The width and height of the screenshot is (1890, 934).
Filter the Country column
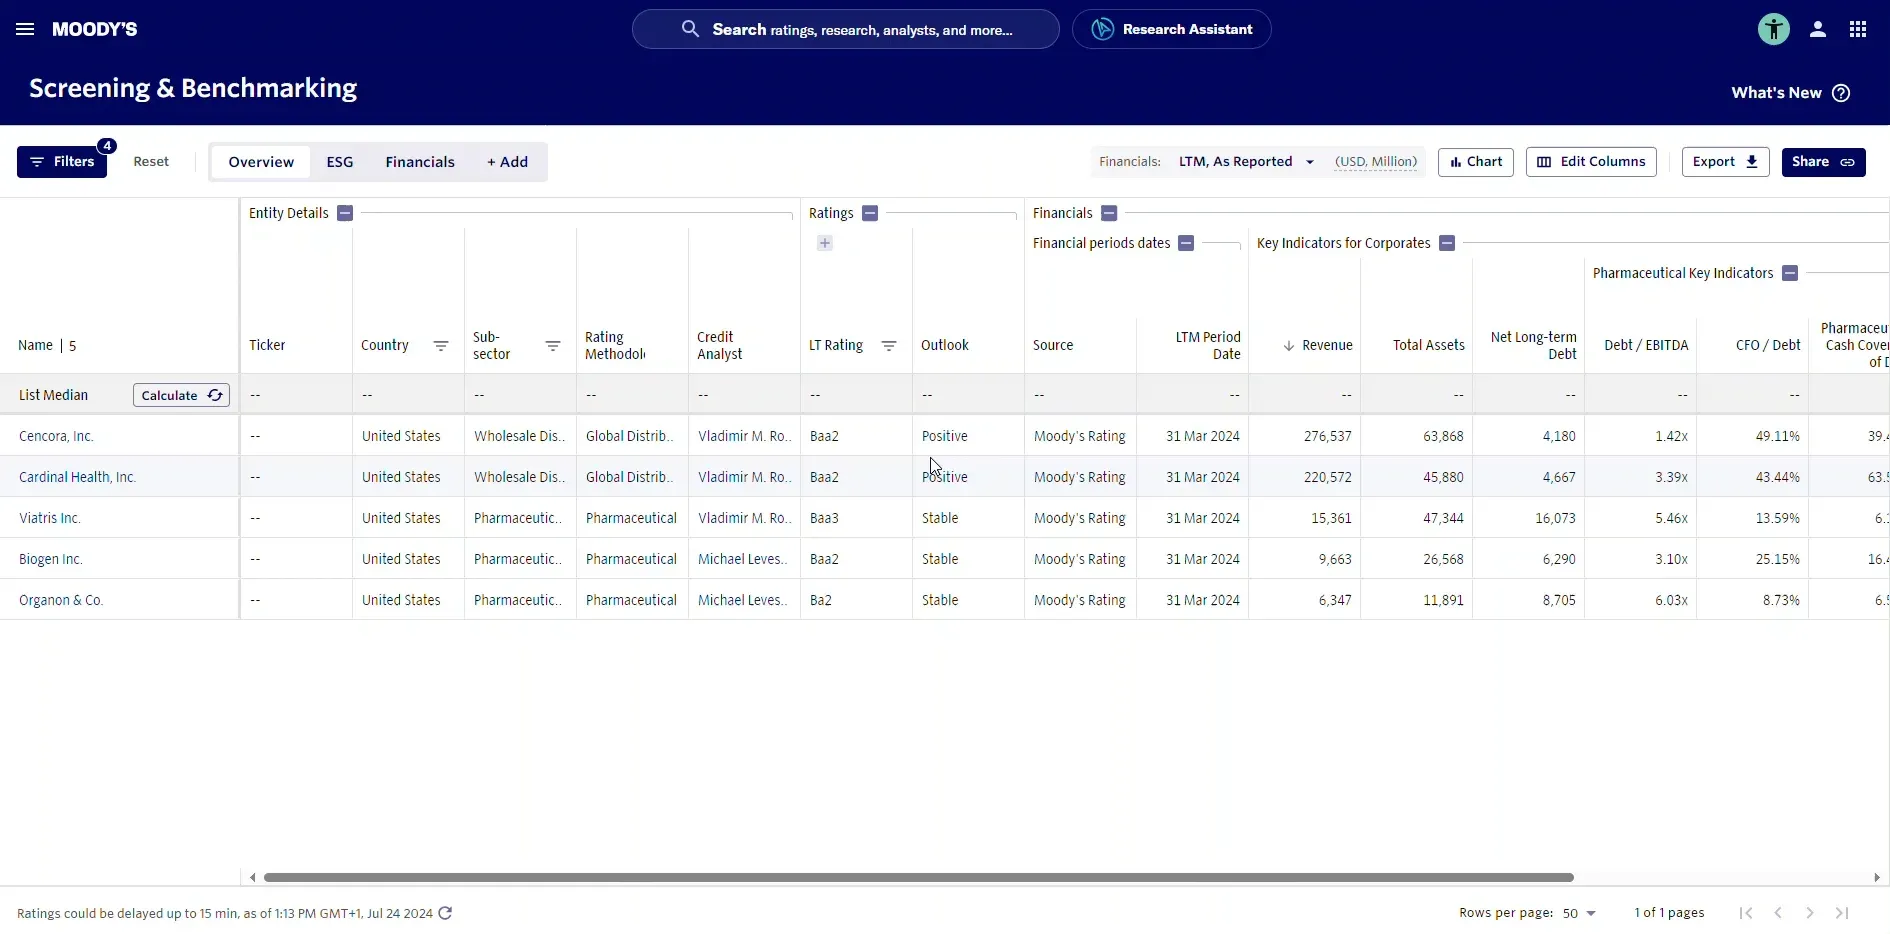point(440,346)
